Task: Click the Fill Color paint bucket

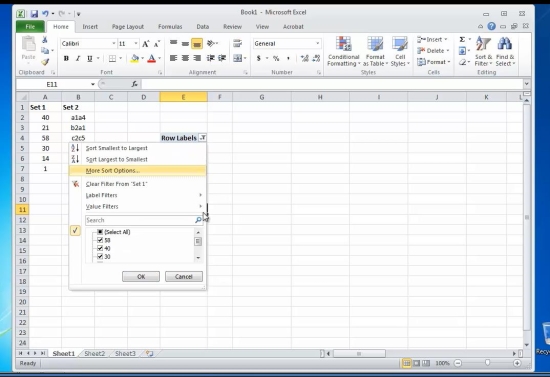Action: [x=135, y=58]
